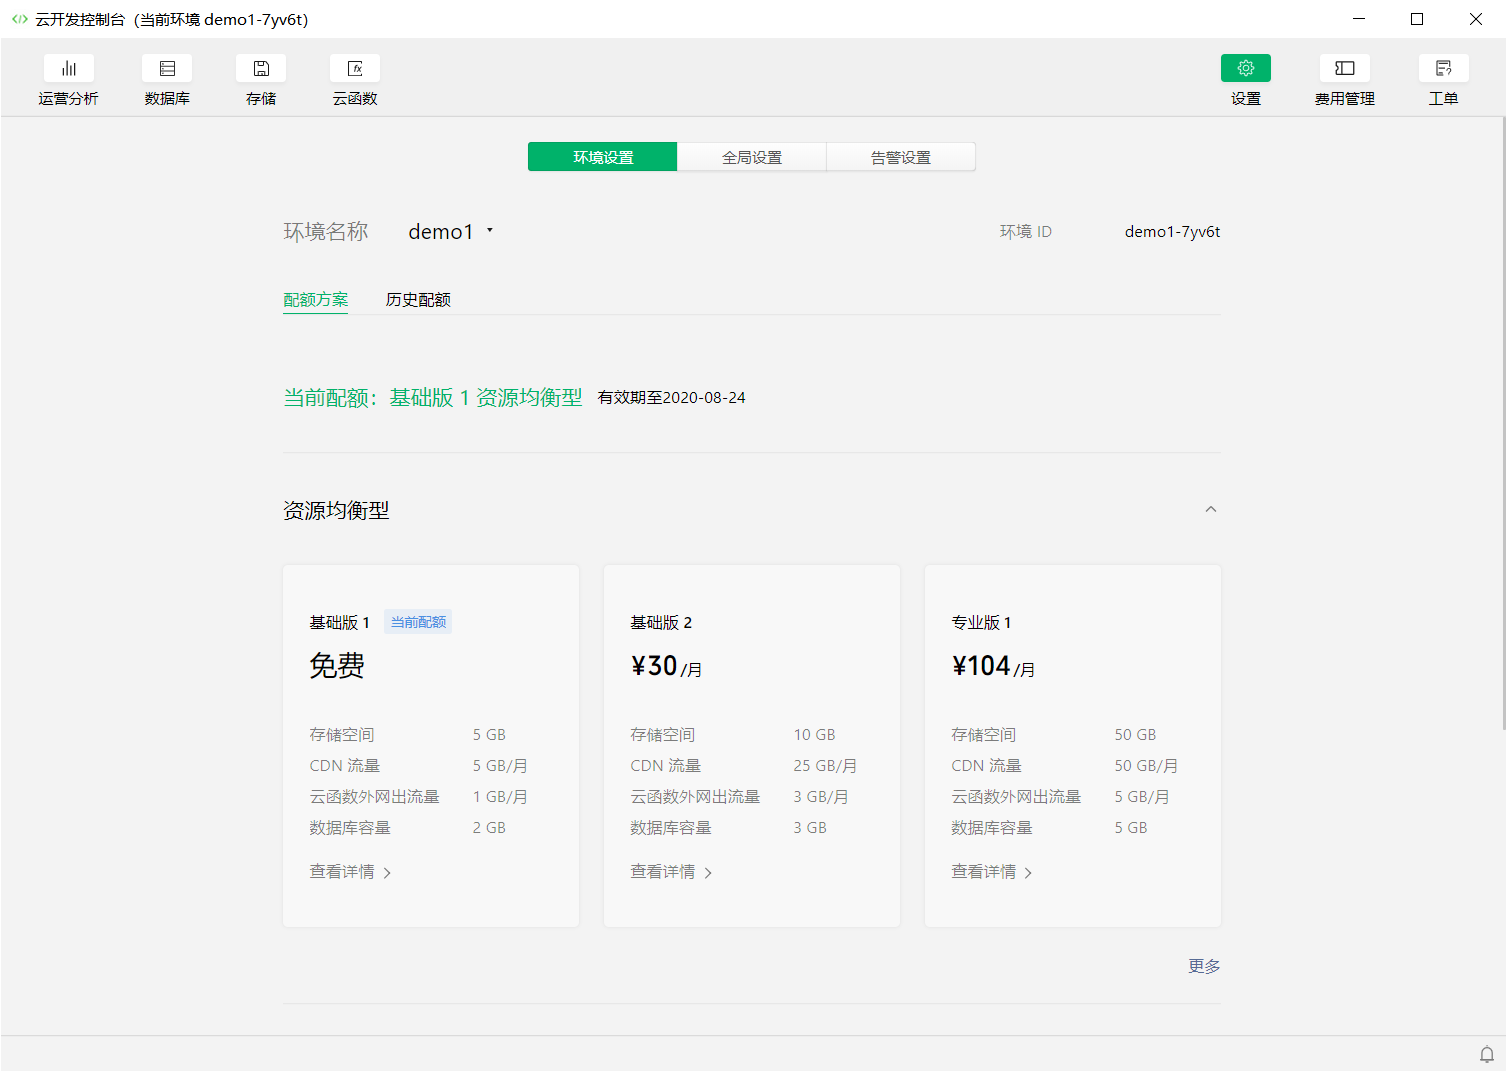
Task: Switch to the 全局设置 tab
Action: (x=752, y=157)
